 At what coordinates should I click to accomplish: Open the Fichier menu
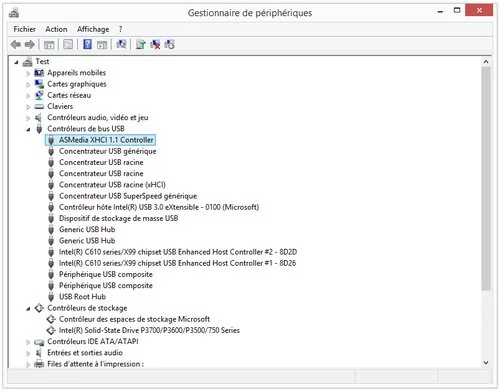(24, 29)
